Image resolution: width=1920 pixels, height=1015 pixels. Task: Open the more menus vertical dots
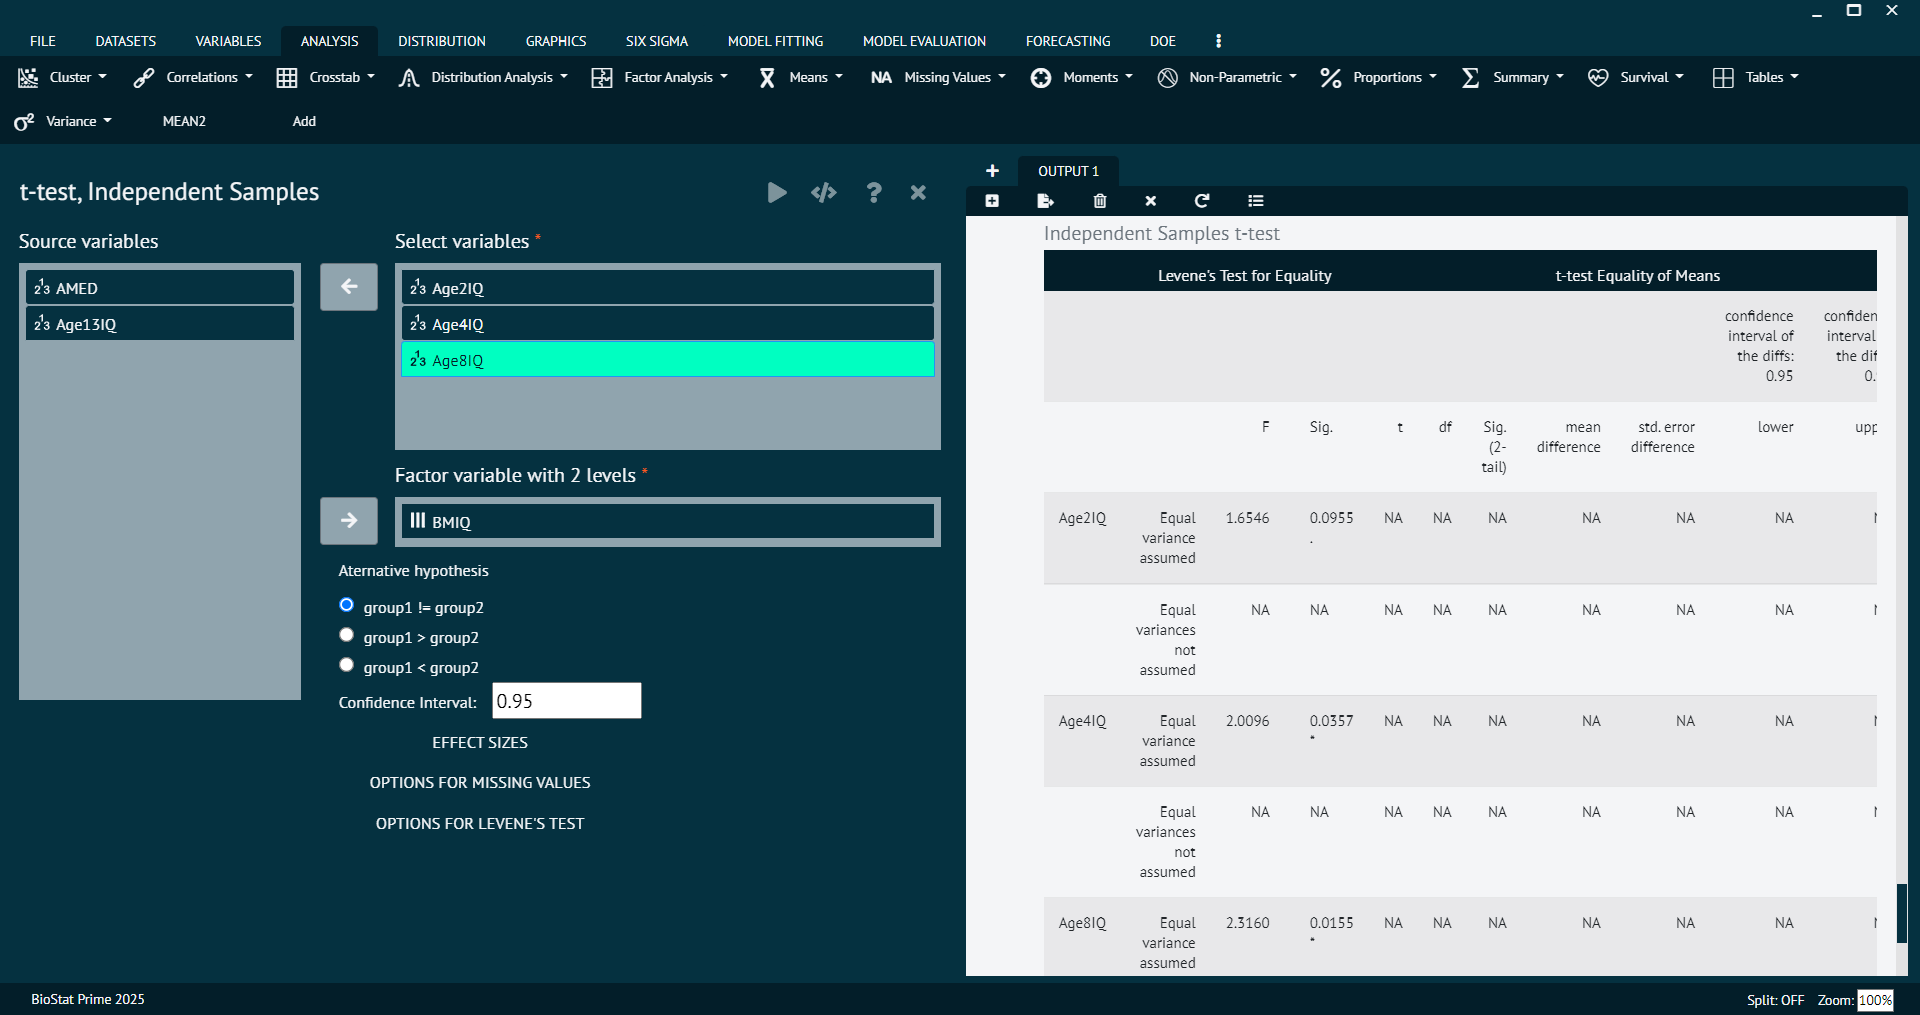click(x=1218, y=41)
